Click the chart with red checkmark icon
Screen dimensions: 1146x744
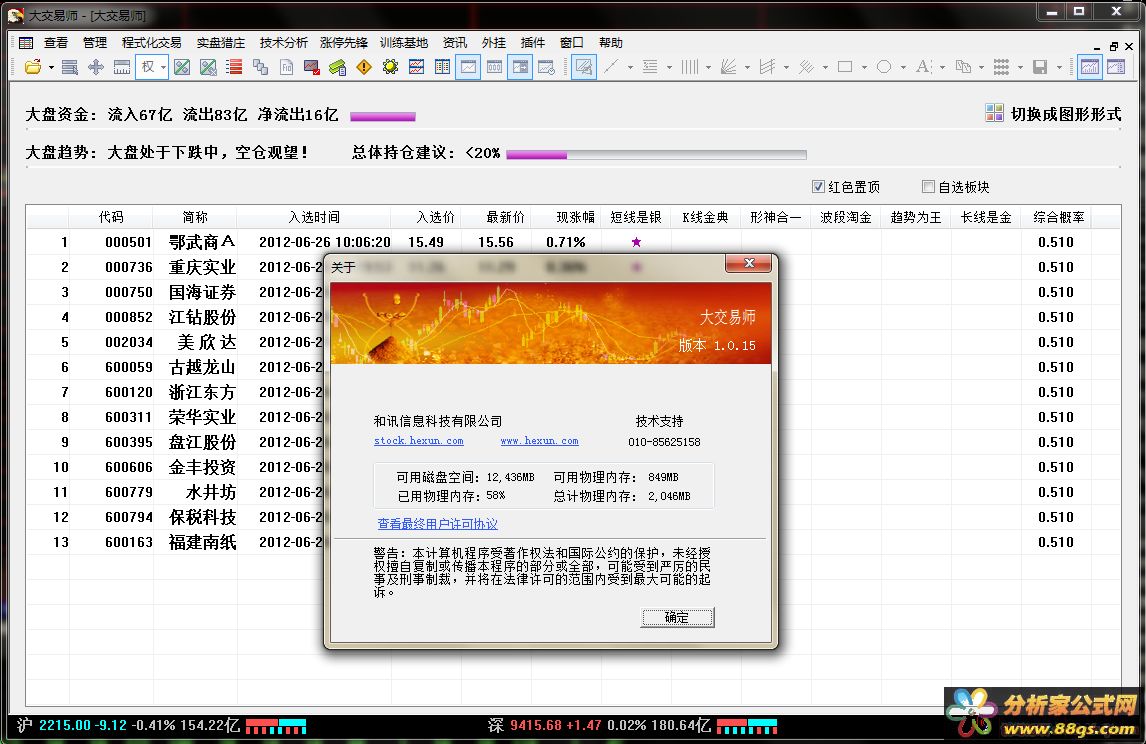pyautogui.click(x=312, y=67)
